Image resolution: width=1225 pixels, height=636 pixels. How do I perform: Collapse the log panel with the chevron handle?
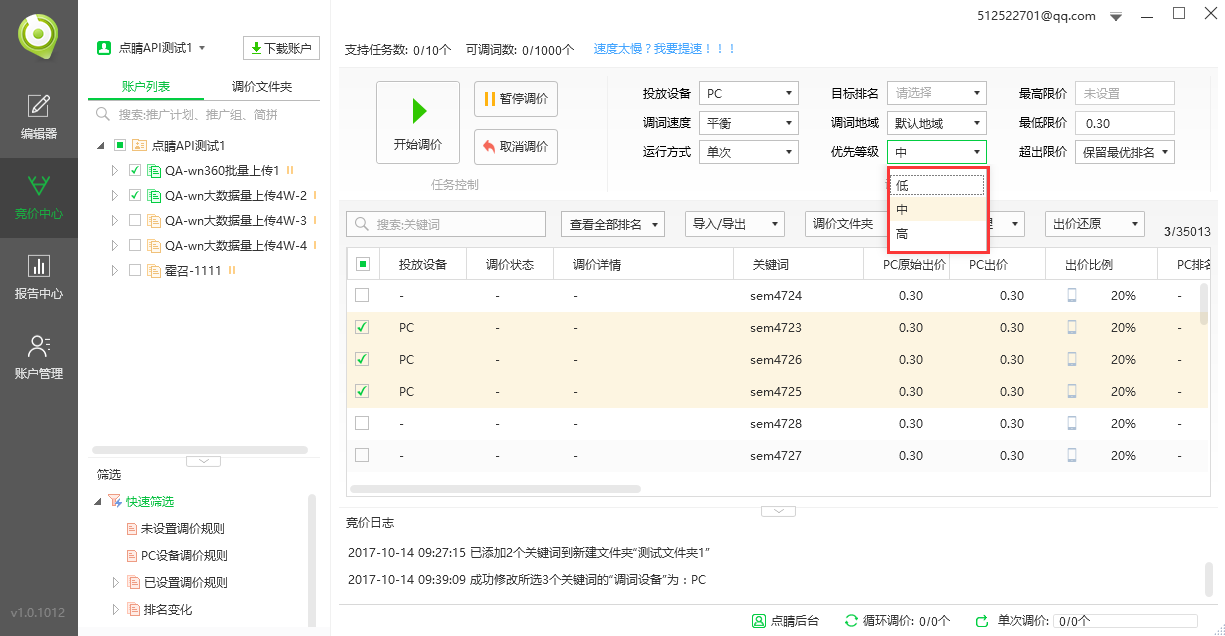[x=778, y=511]
